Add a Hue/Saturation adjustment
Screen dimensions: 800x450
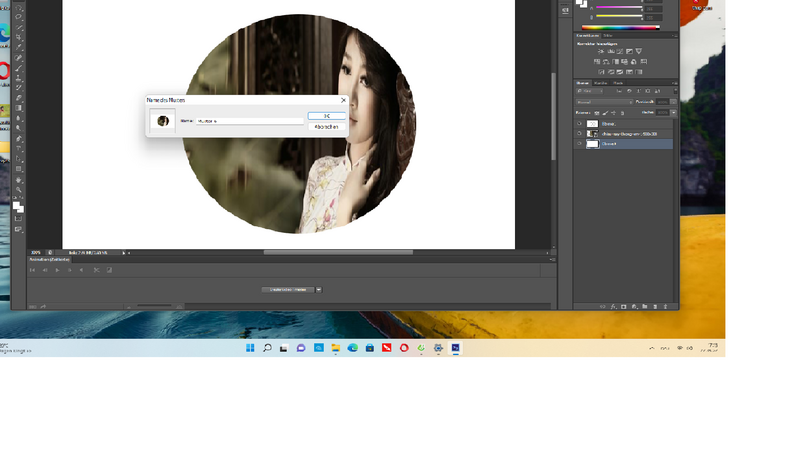[597, 62]
